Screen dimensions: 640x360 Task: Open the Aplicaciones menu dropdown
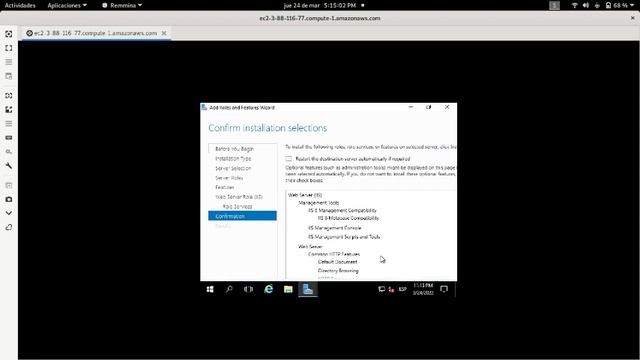point(67,5)
